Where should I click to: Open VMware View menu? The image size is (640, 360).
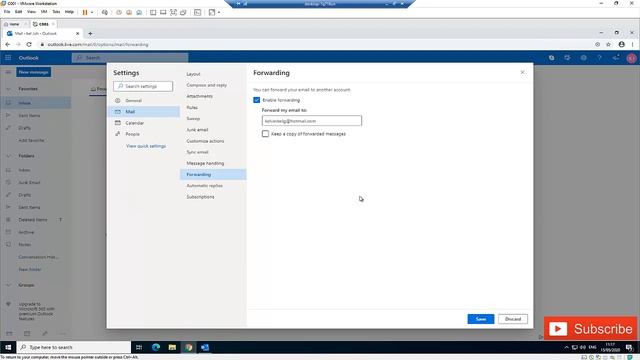[31, 12]
